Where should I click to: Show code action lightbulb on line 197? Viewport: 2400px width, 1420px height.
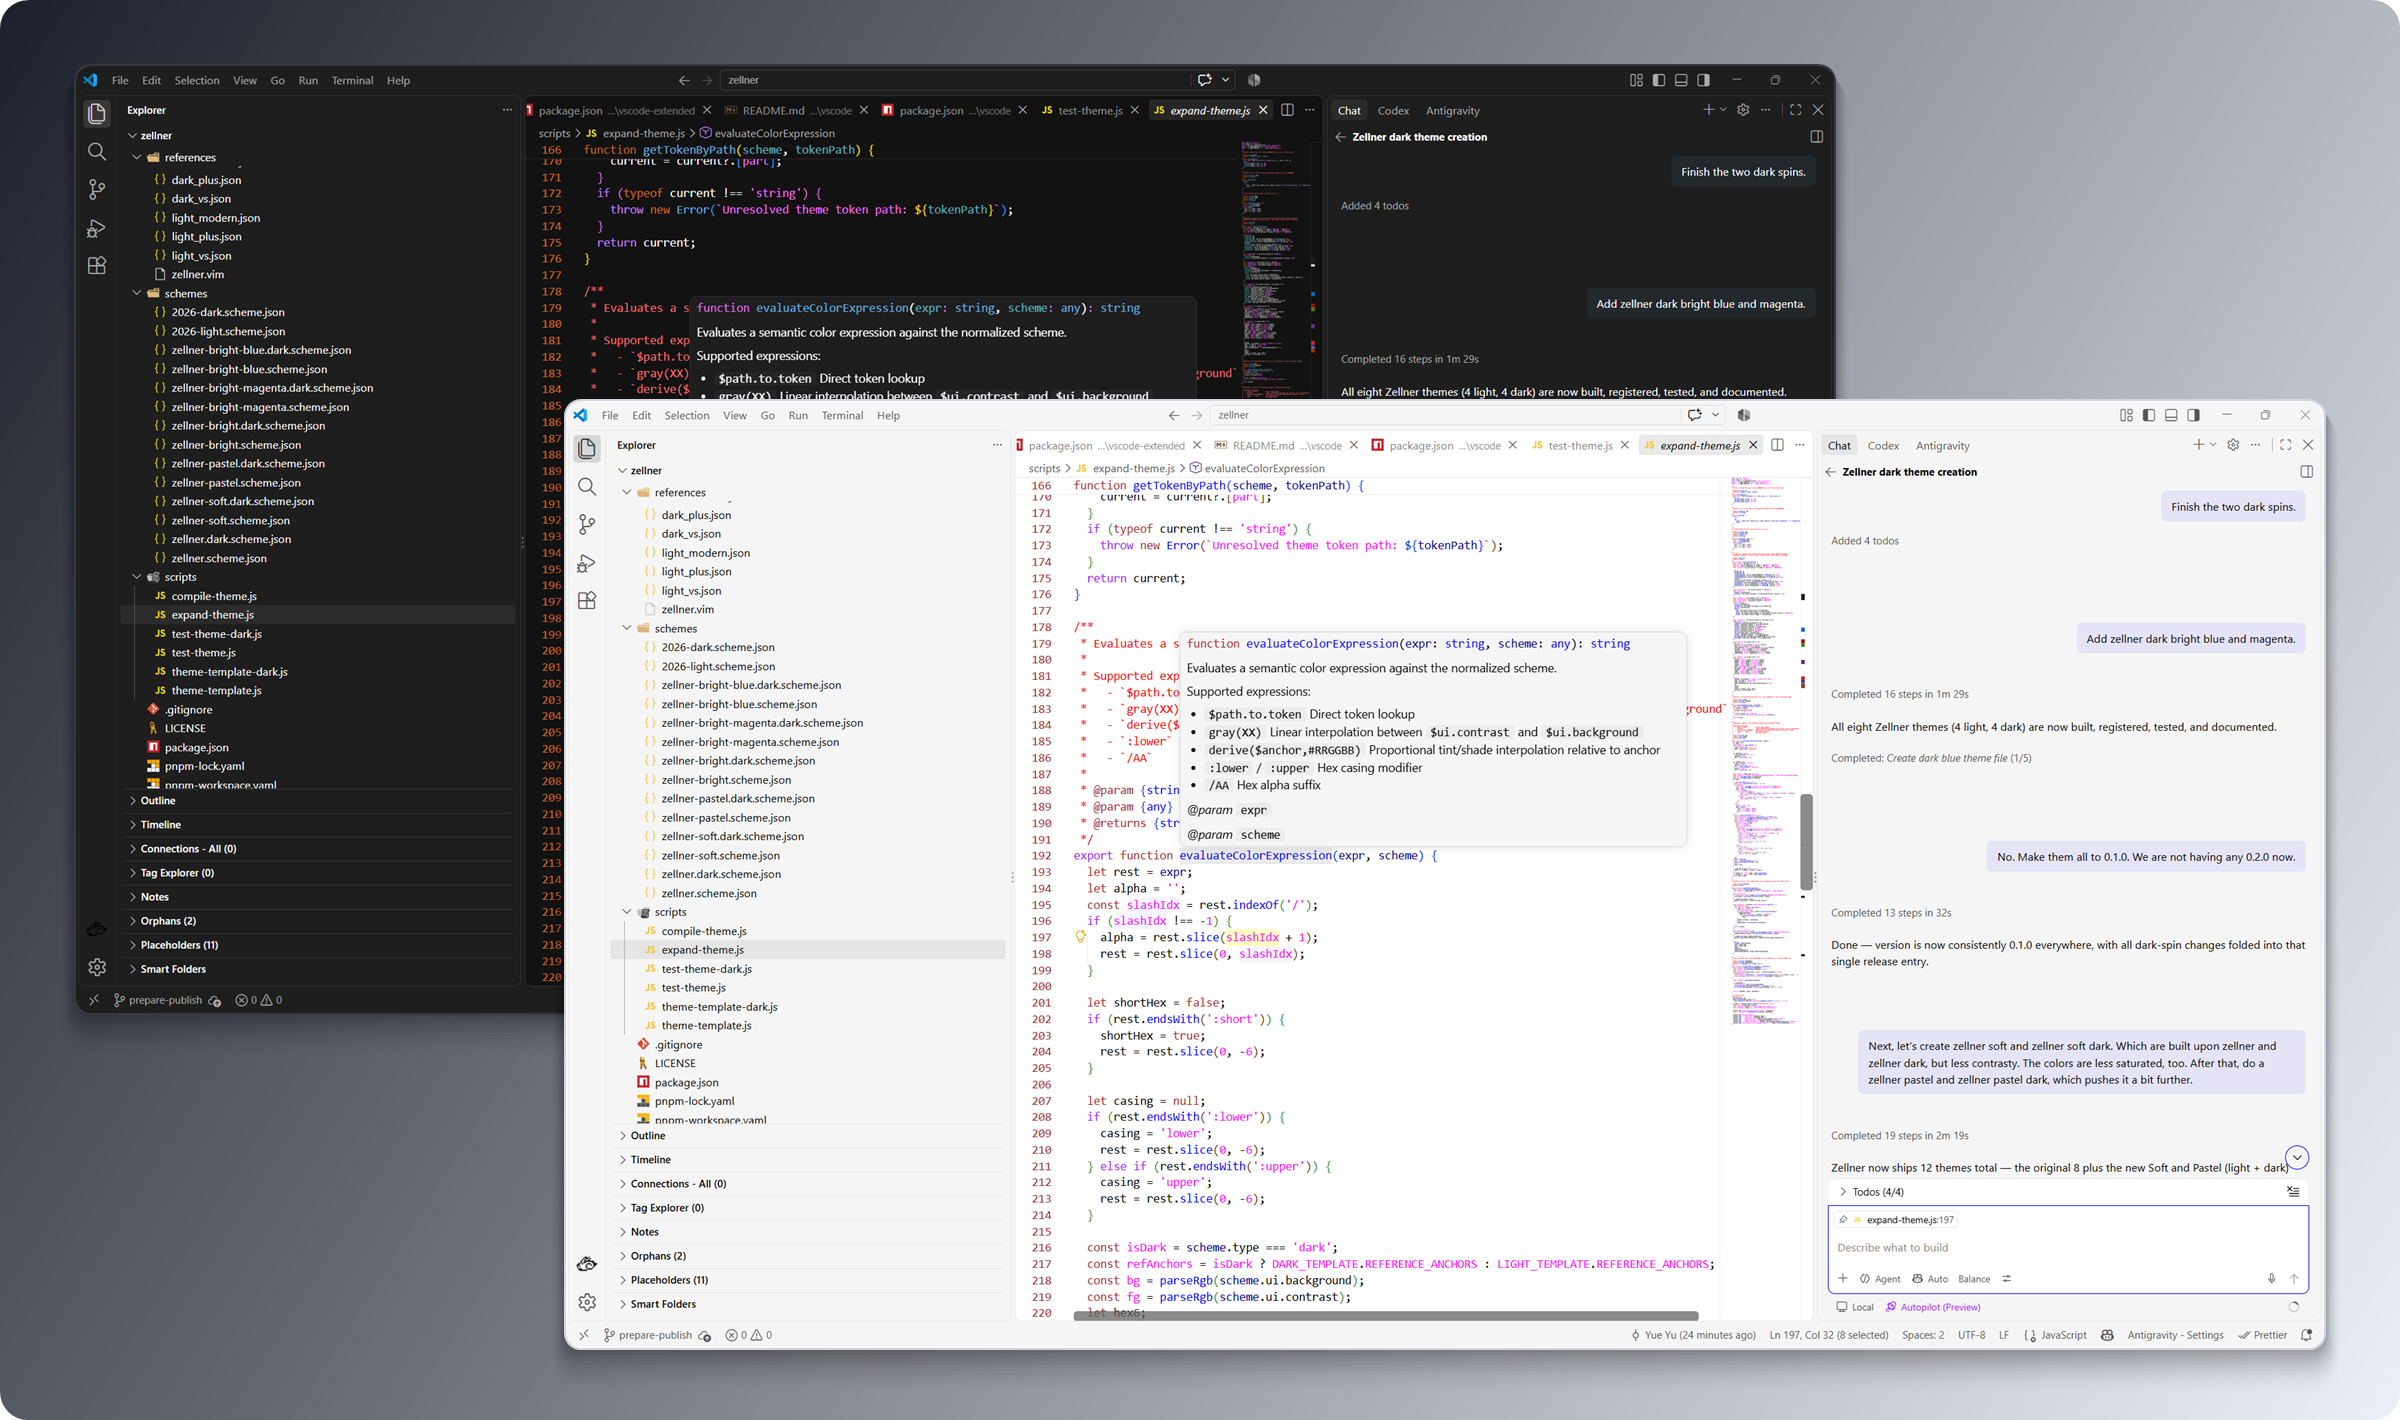tap(1080, 937)
